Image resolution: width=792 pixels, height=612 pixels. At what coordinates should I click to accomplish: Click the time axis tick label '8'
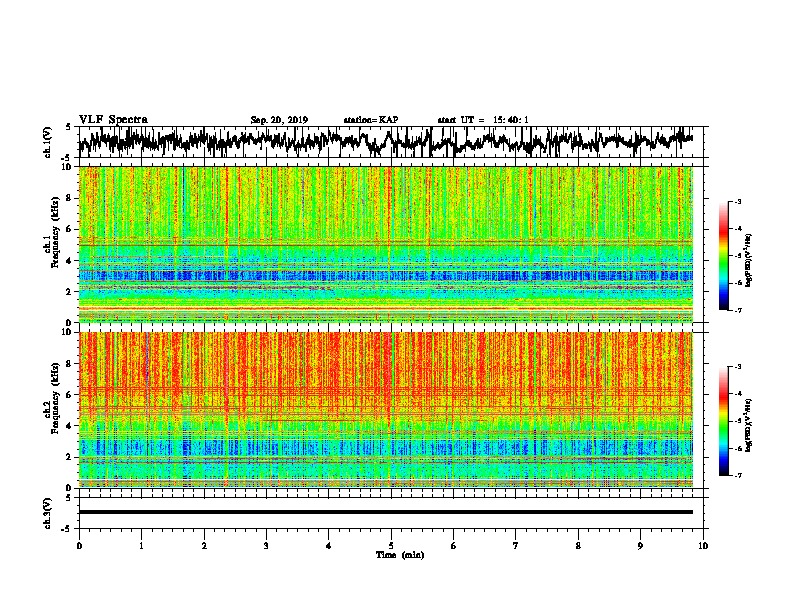pos(578,546)
